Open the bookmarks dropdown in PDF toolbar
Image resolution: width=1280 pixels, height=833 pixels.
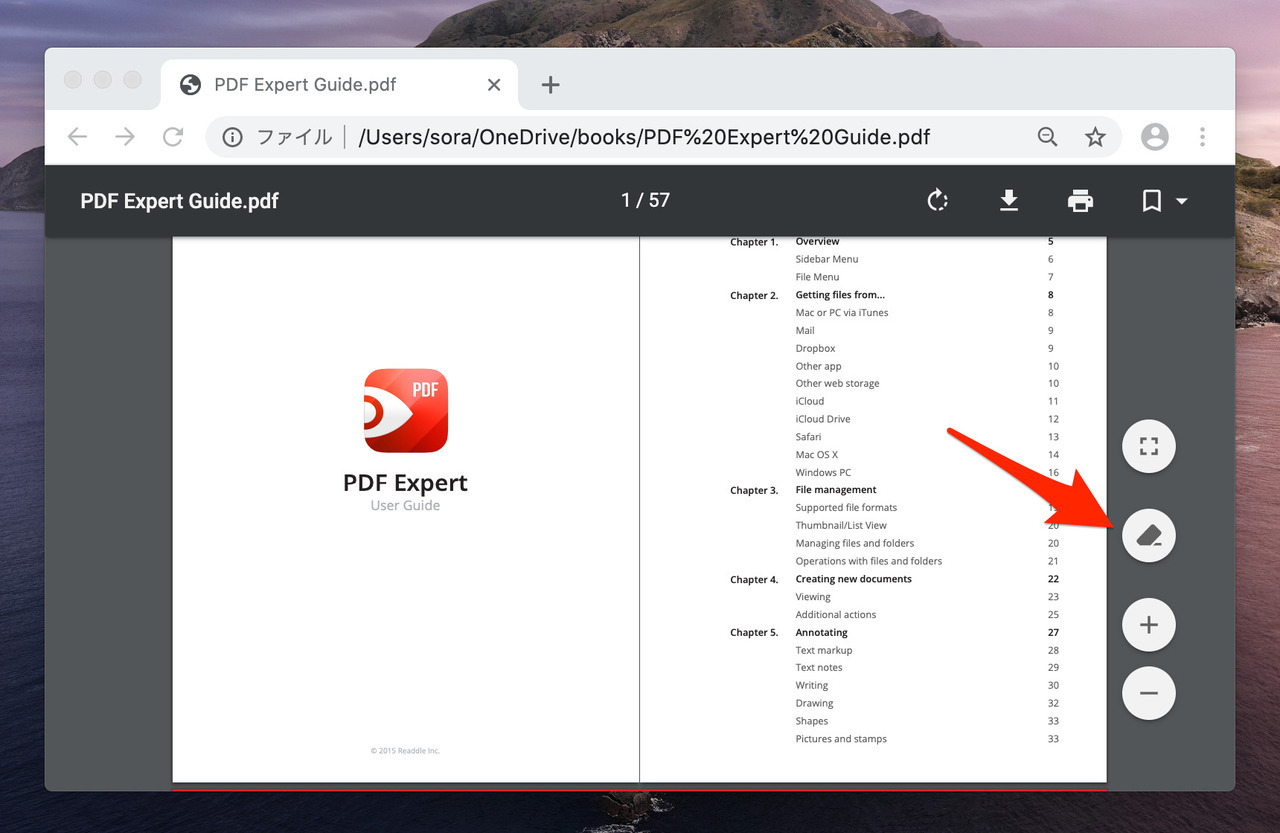pos(1164,201)
